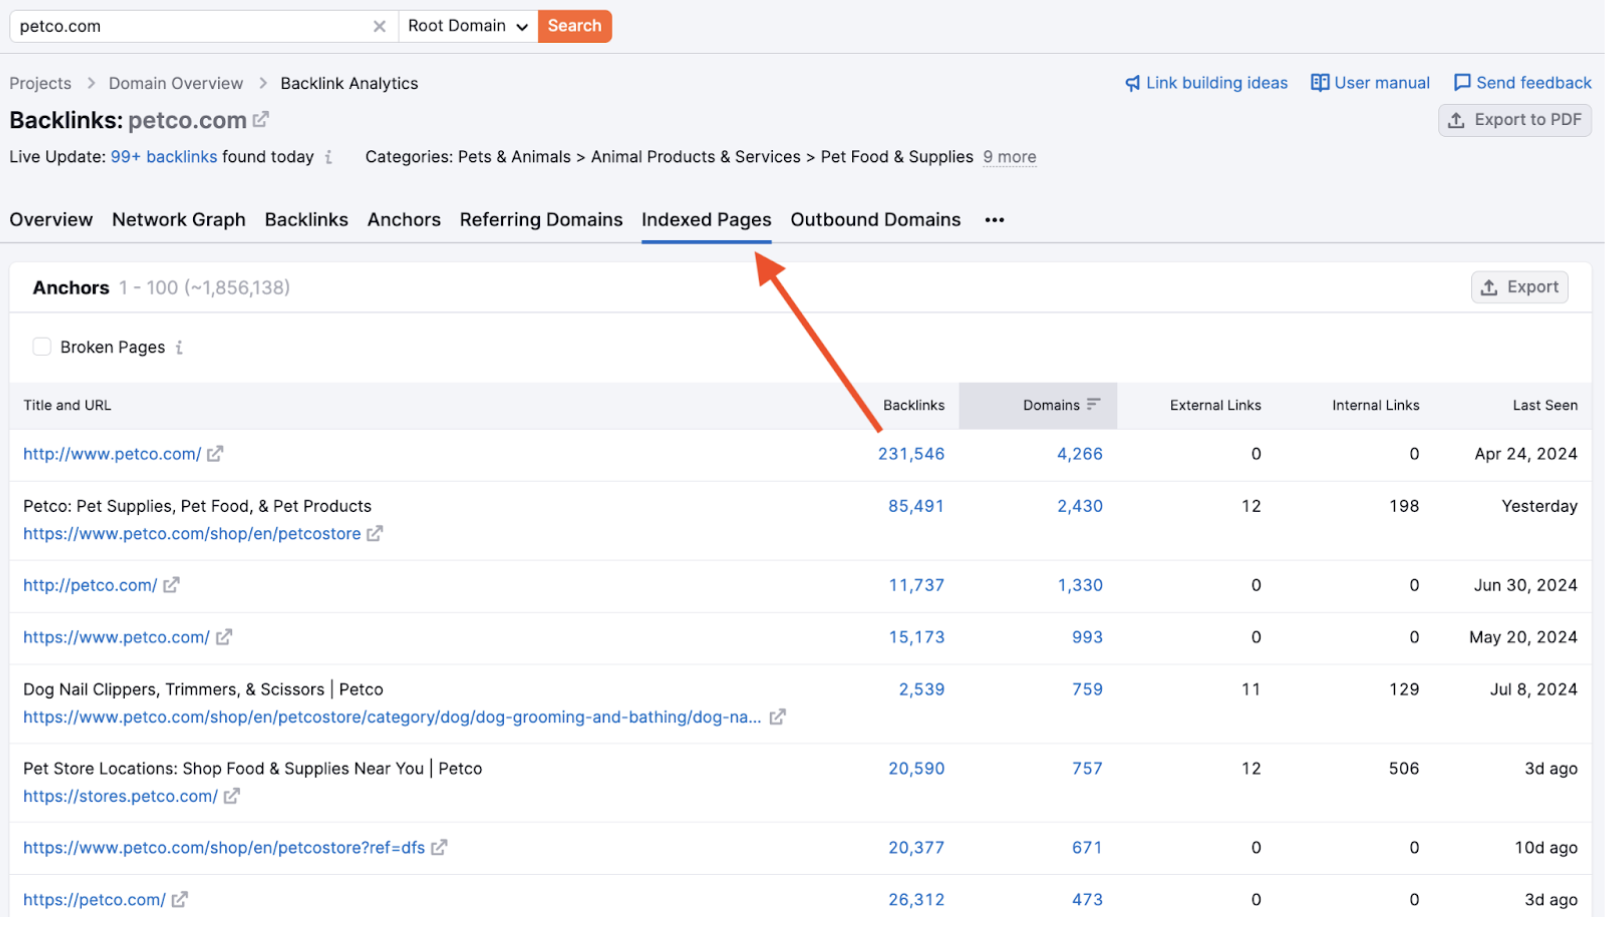Image resolution: width=1608 pixels, height=926 pixels.
Task: Open the User manual link
Action: coord(1382,83)
